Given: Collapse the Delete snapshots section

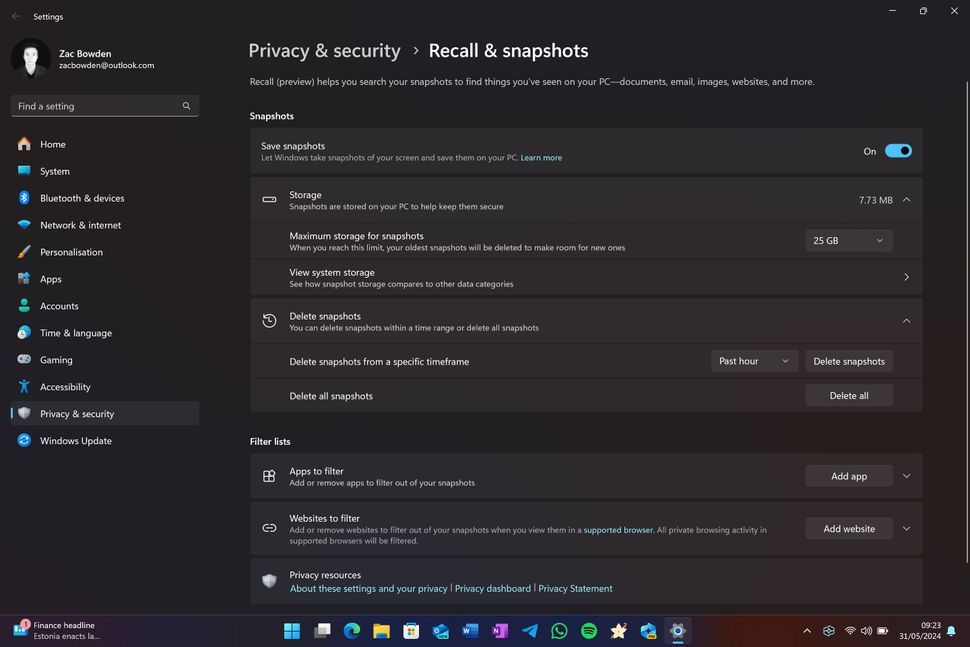Looking at the screenshot, I should (x=906, y=320).
